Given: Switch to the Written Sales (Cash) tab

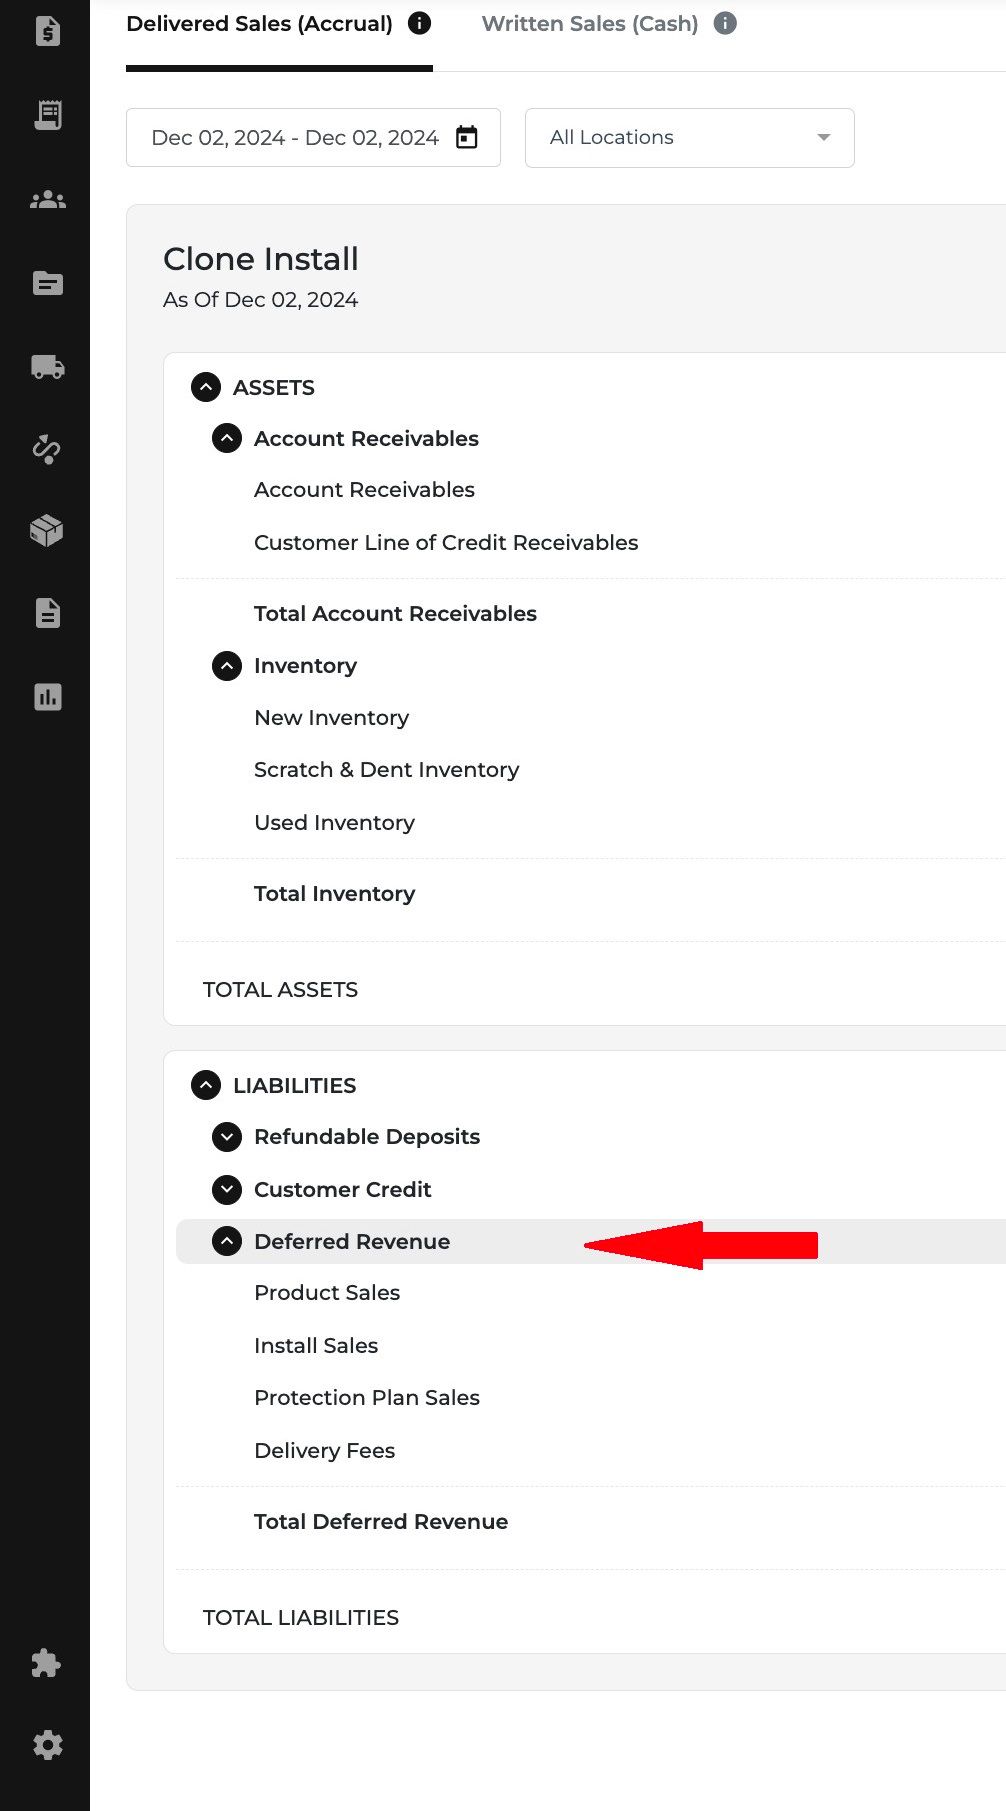Looking at the screenshot, I should click(x=589, y=24).
